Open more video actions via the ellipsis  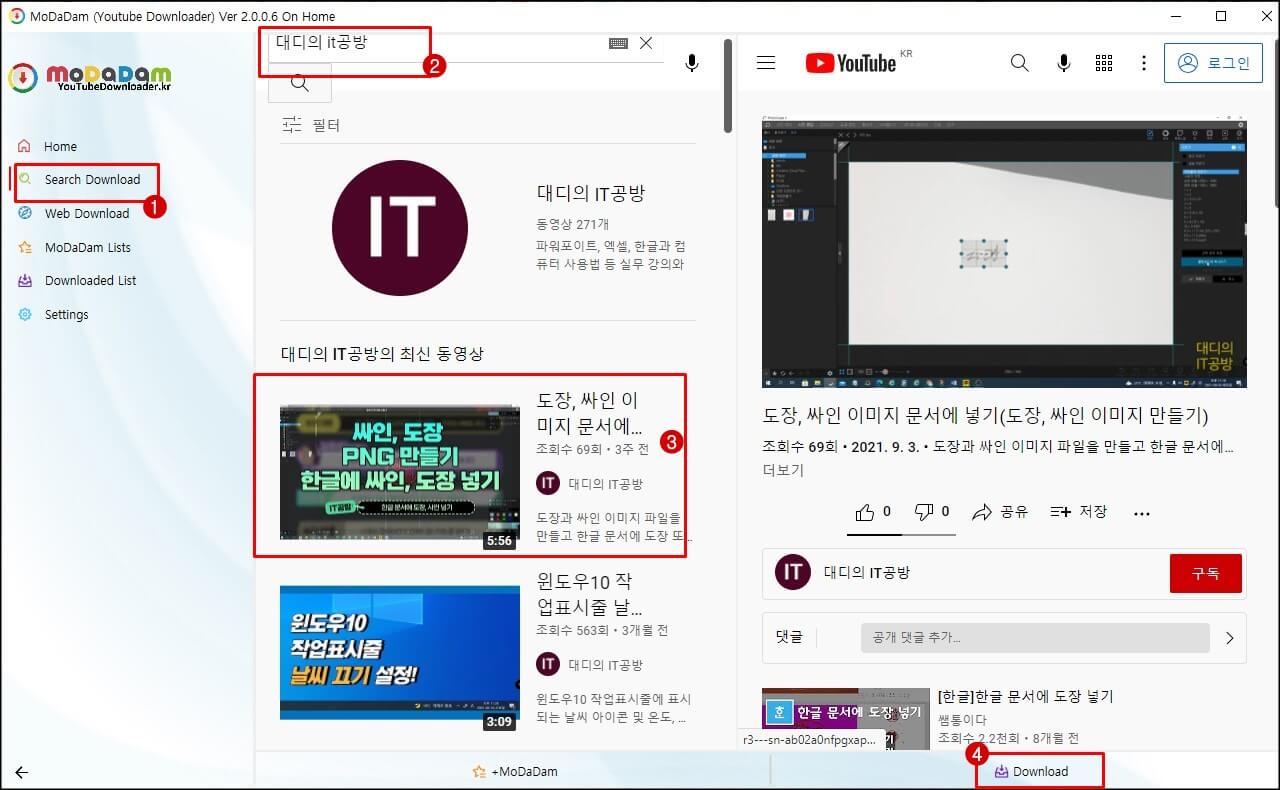(x=1141, y=512)
